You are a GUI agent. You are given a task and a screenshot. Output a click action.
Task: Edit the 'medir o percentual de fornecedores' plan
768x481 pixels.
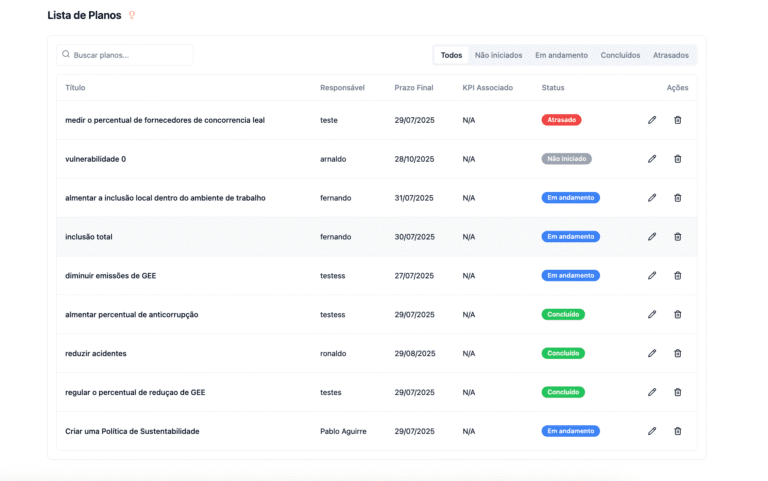pyautogui.click(x=652, y=120)
